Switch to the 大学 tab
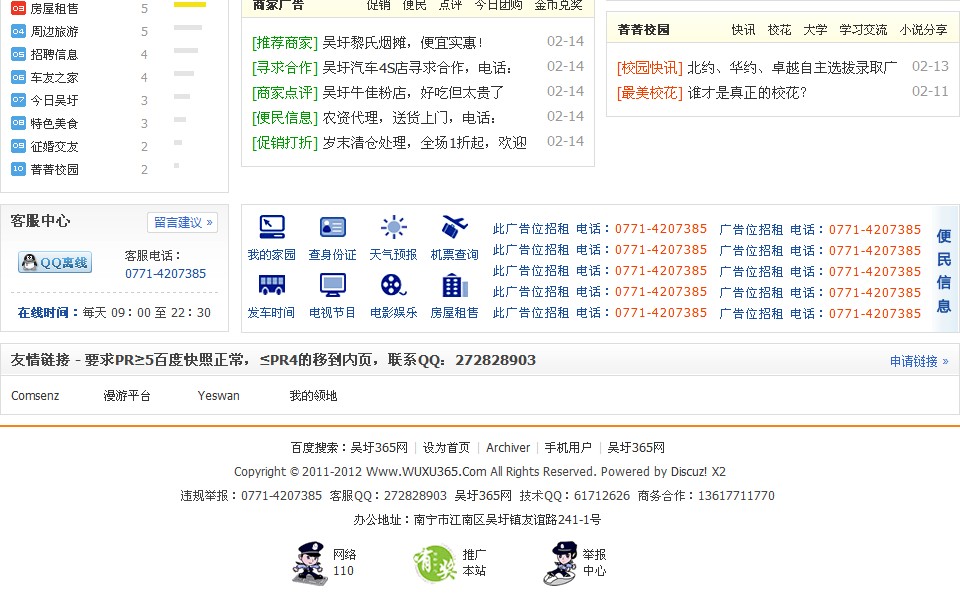Screen dimensions: 960x595 click(x=816, y=29)
